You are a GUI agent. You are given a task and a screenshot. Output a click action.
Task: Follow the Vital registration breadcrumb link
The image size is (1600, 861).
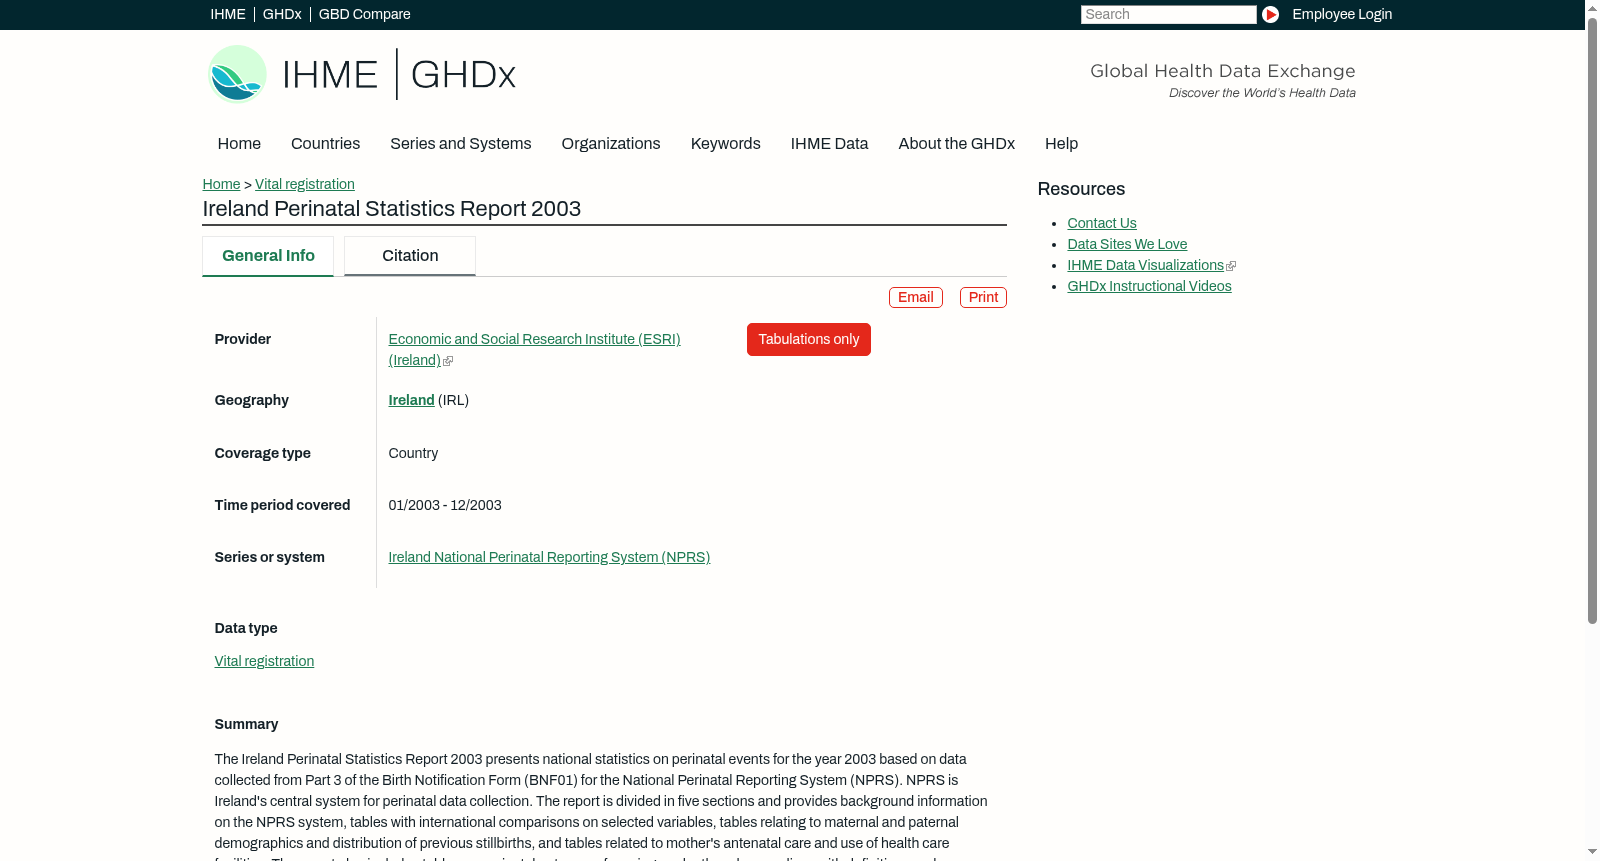pos(305,184)
